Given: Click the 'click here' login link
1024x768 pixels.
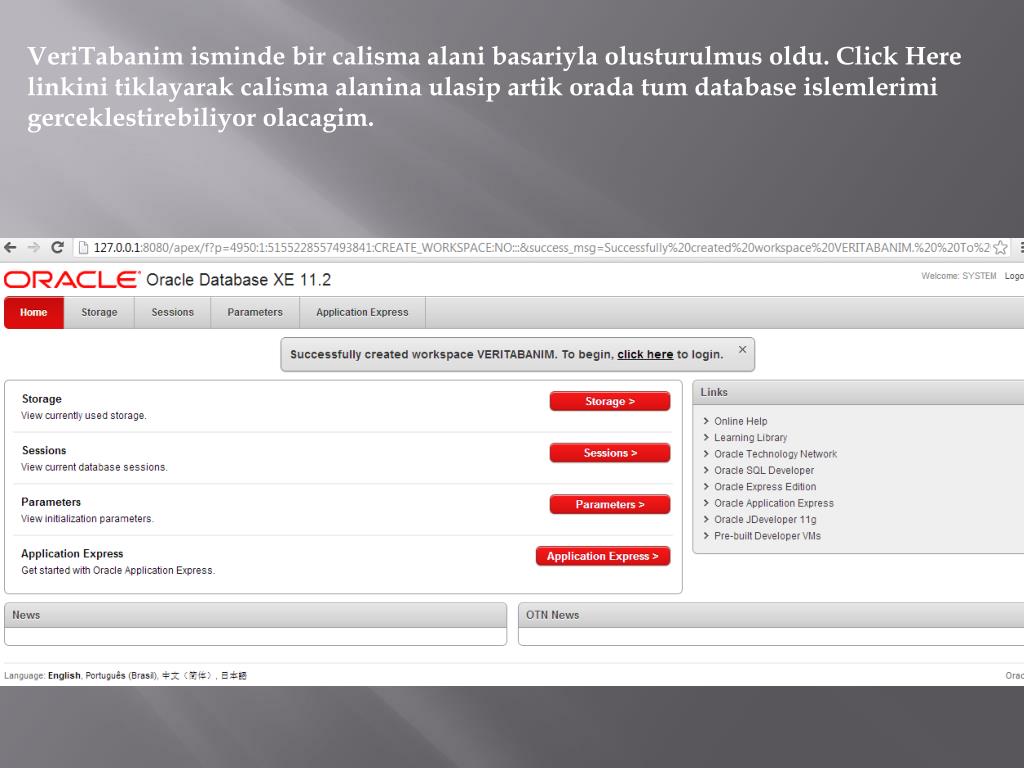Looking at the screenshot, I should click(x=645, y=354).
